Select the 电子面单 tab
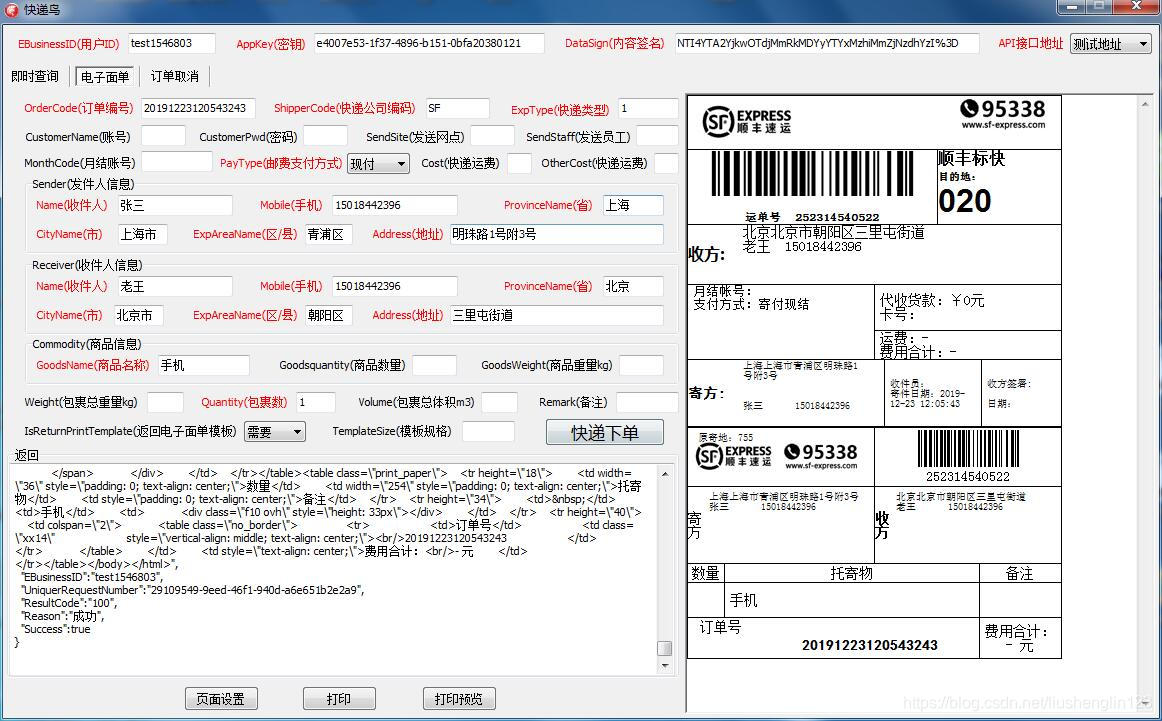Image resolution: width=1162 pixels, height=721 pixels. click(104, 76)
